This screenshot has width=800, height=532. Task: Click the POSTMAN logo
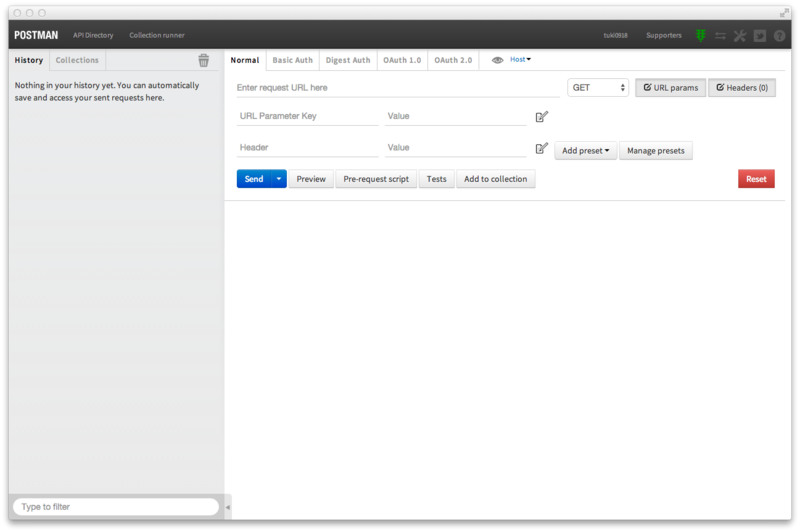36,35
